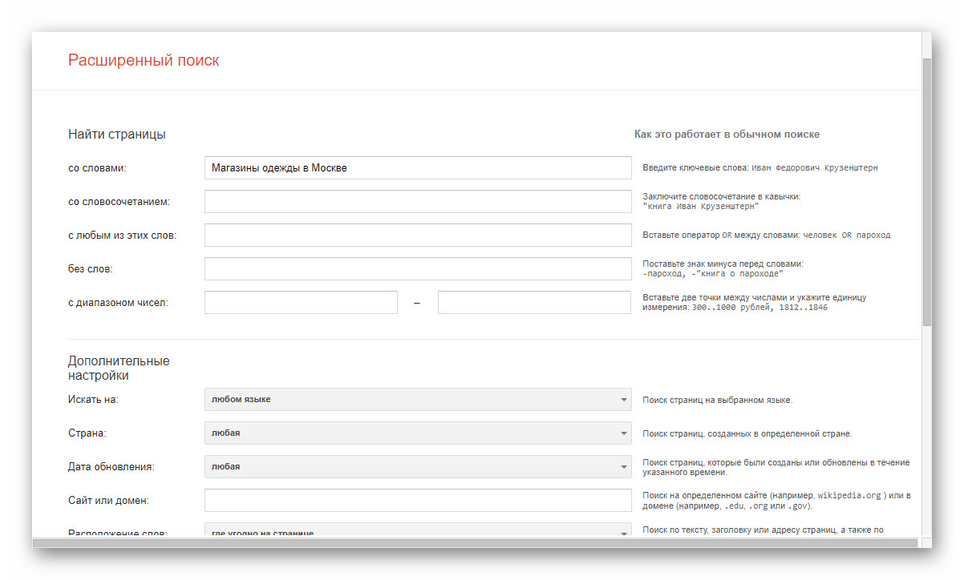Click 'Как это работает в обычном поиске' text
This screenshot has width=964, height=580.
click(x=727, y=134)
